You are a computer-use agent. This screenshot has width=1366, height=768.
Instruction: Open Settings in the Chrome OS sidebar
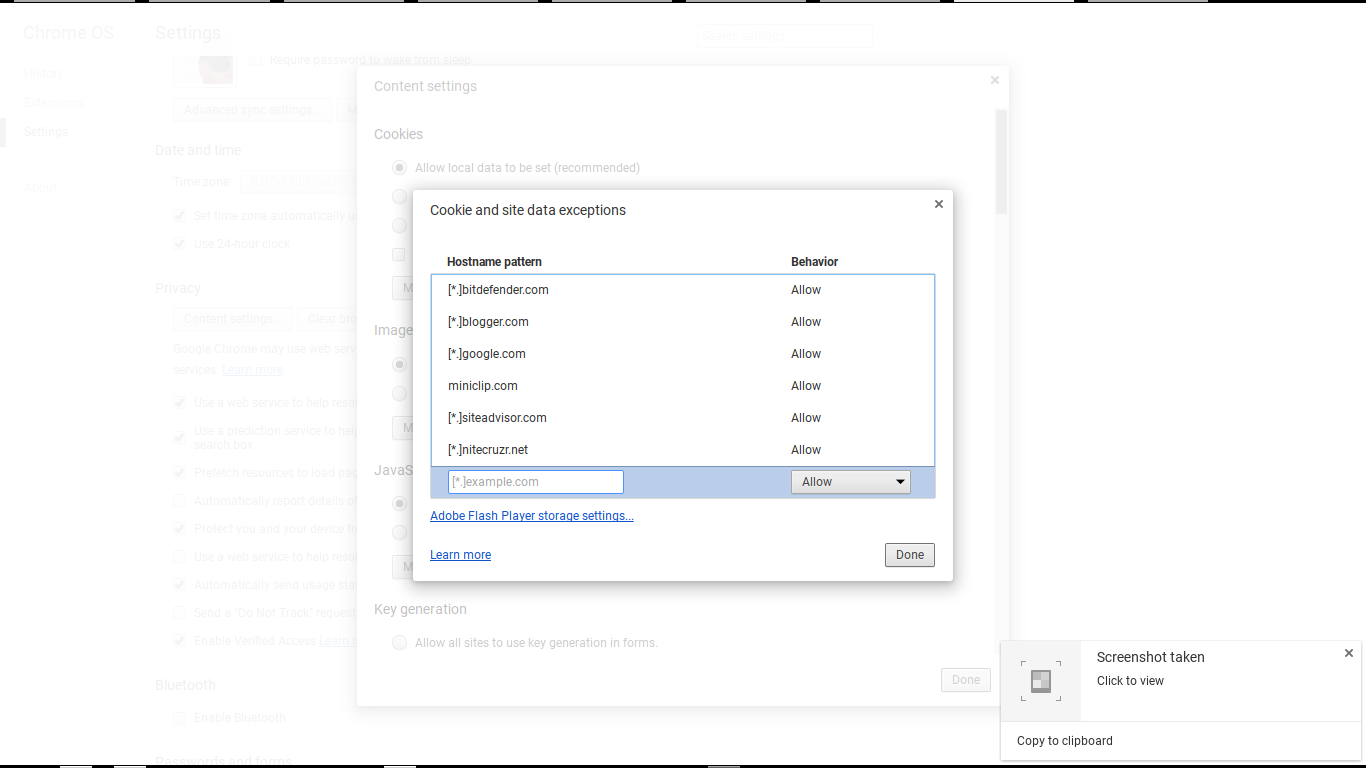pos(46,132)
